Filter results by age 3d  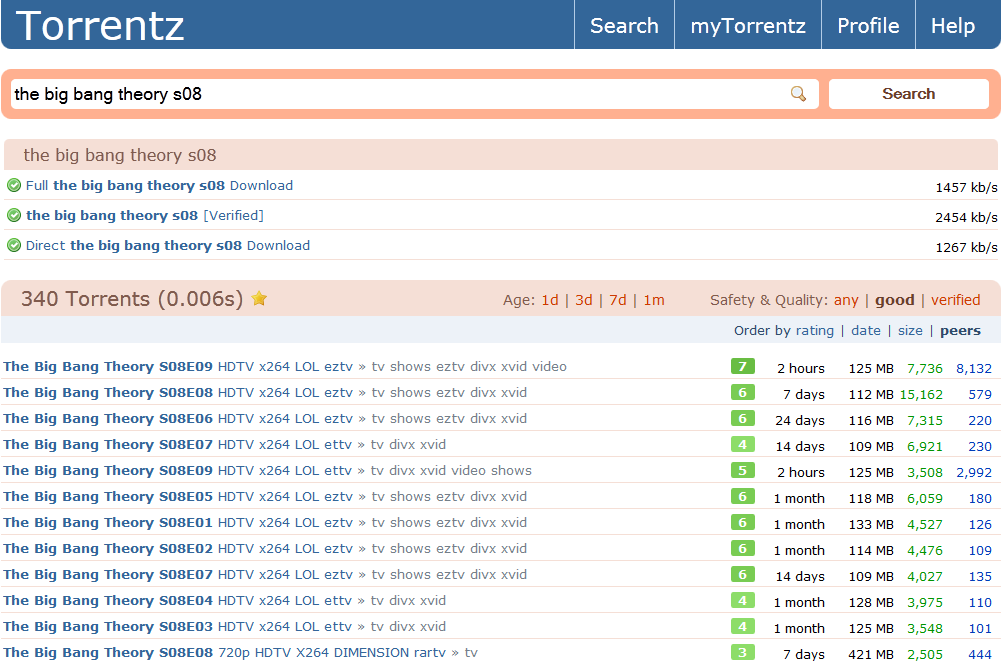[x=583, y=300]
